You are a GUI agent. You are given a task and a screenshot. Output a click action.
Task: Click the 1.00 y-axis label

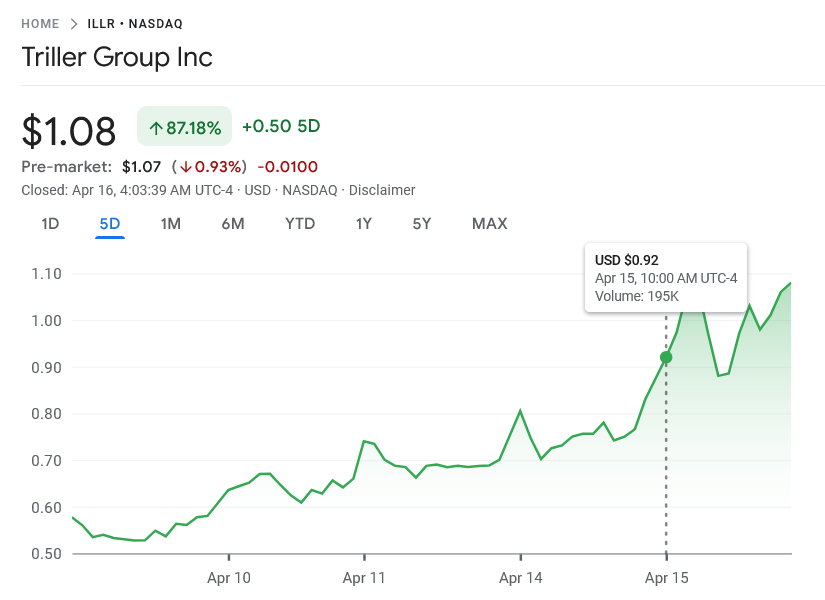coord(46,321)
